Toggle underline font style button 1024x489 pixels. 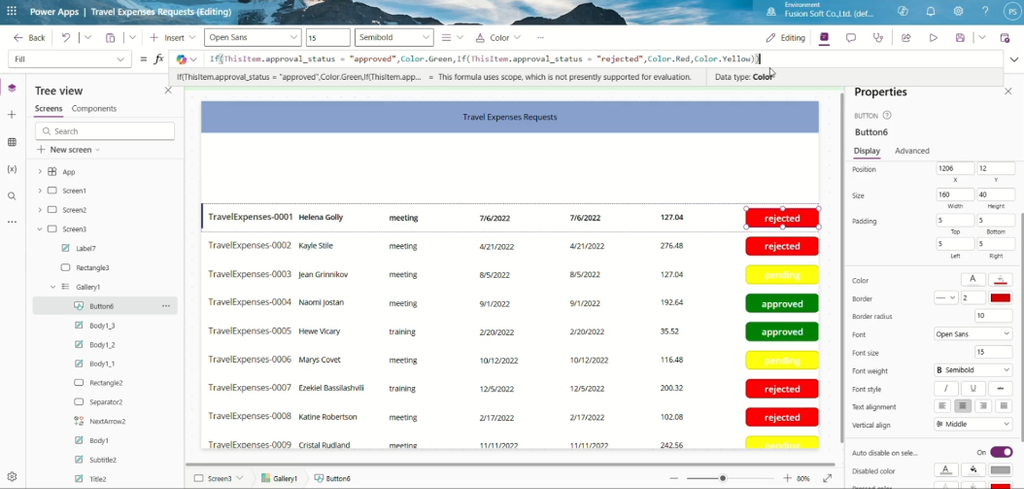[973, 388]
